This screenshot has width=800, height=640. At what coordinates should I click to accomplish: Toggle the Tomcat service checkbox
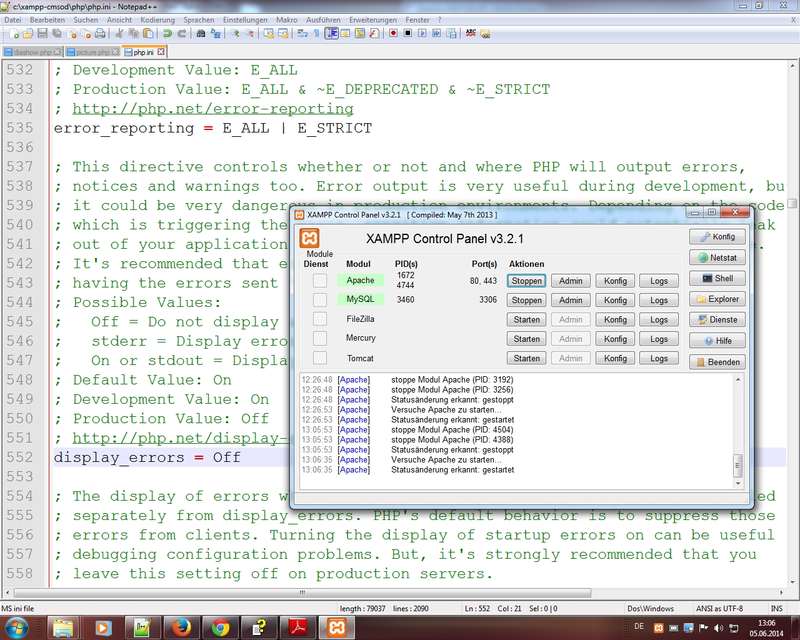tap(320, 358)
